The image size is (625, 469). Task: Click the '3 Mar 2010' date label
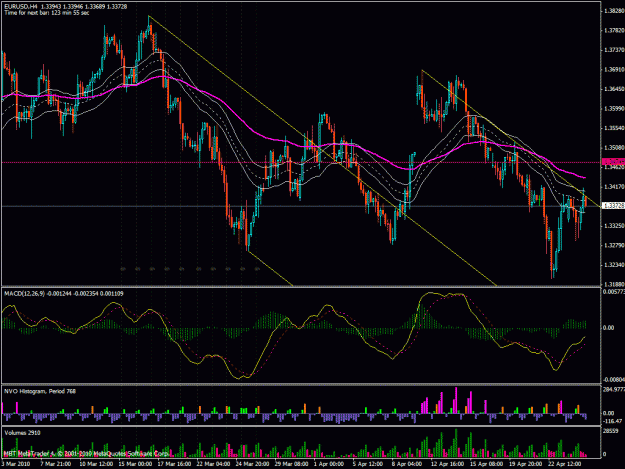(16, 464)
